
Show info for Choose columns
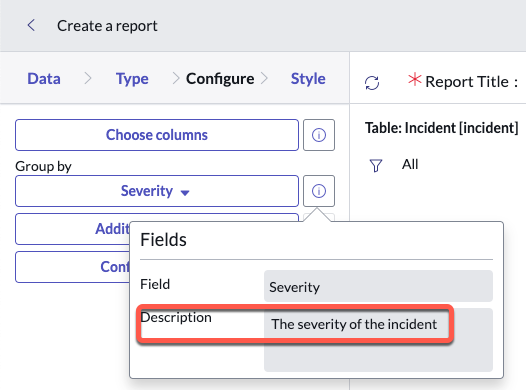pyautogui.click(x=319, y=135)
